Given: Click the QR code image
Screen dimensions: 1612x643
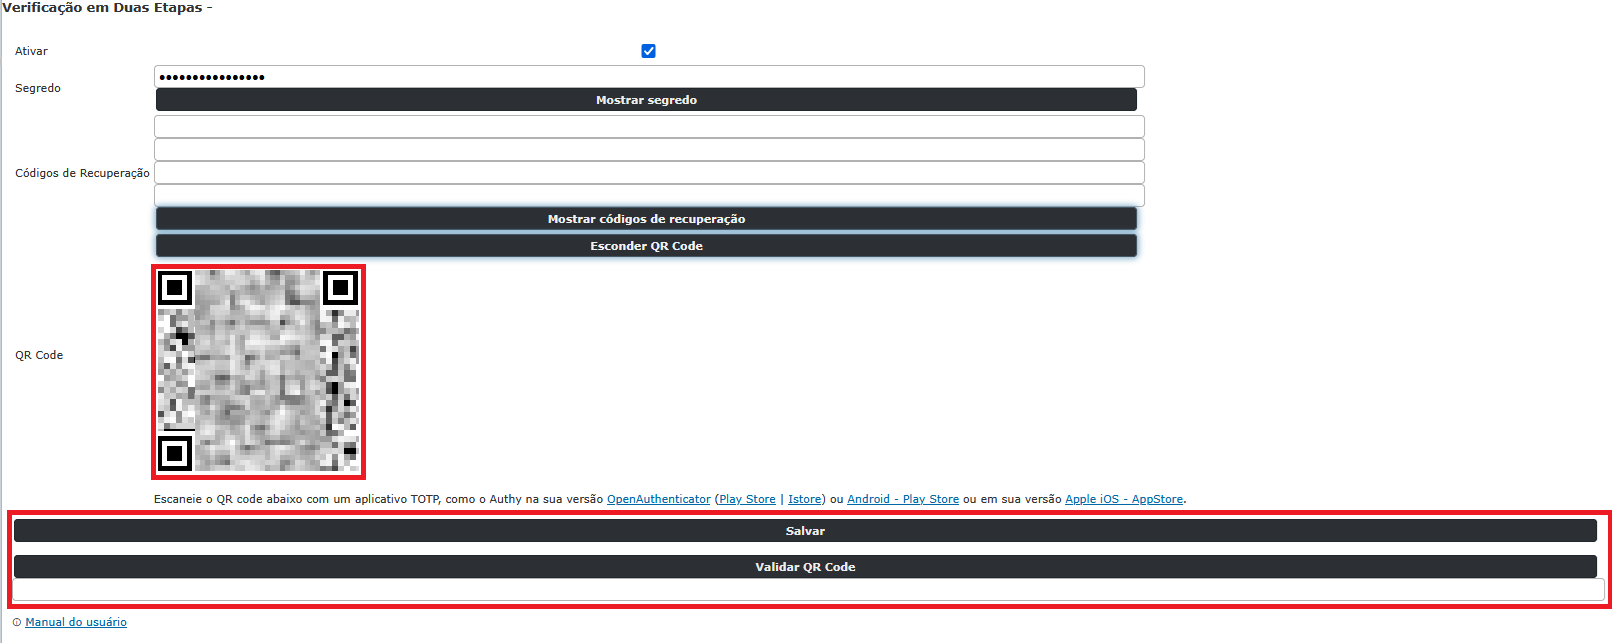Looking at the screenshot, I should (258, 371).
